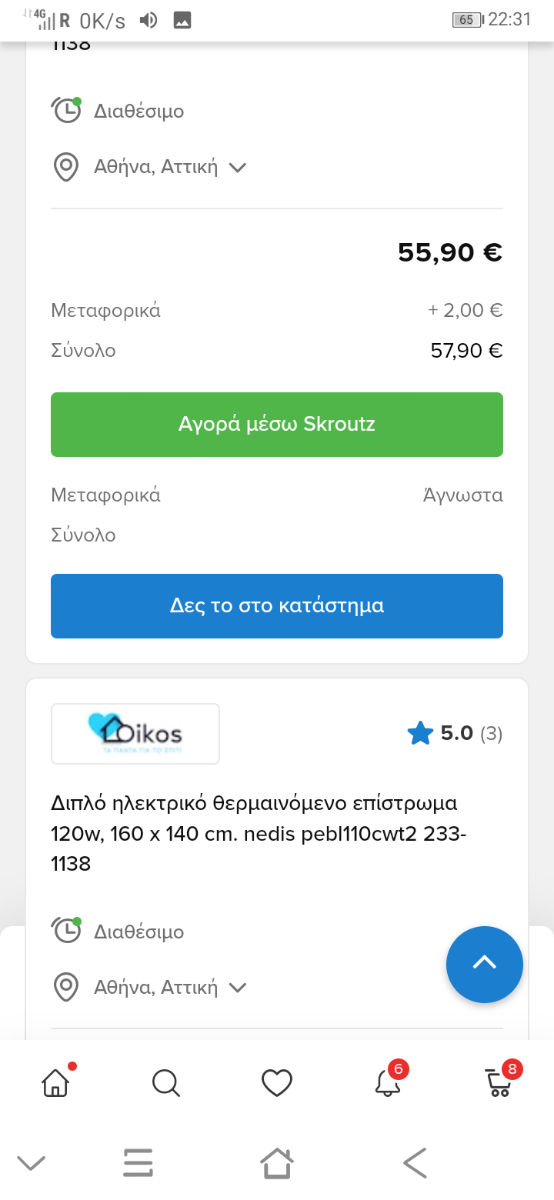Expand Αθήνα, Αττική location in first offer
Viewport: 554px width, 1200px height.
(x=170, y=167)
